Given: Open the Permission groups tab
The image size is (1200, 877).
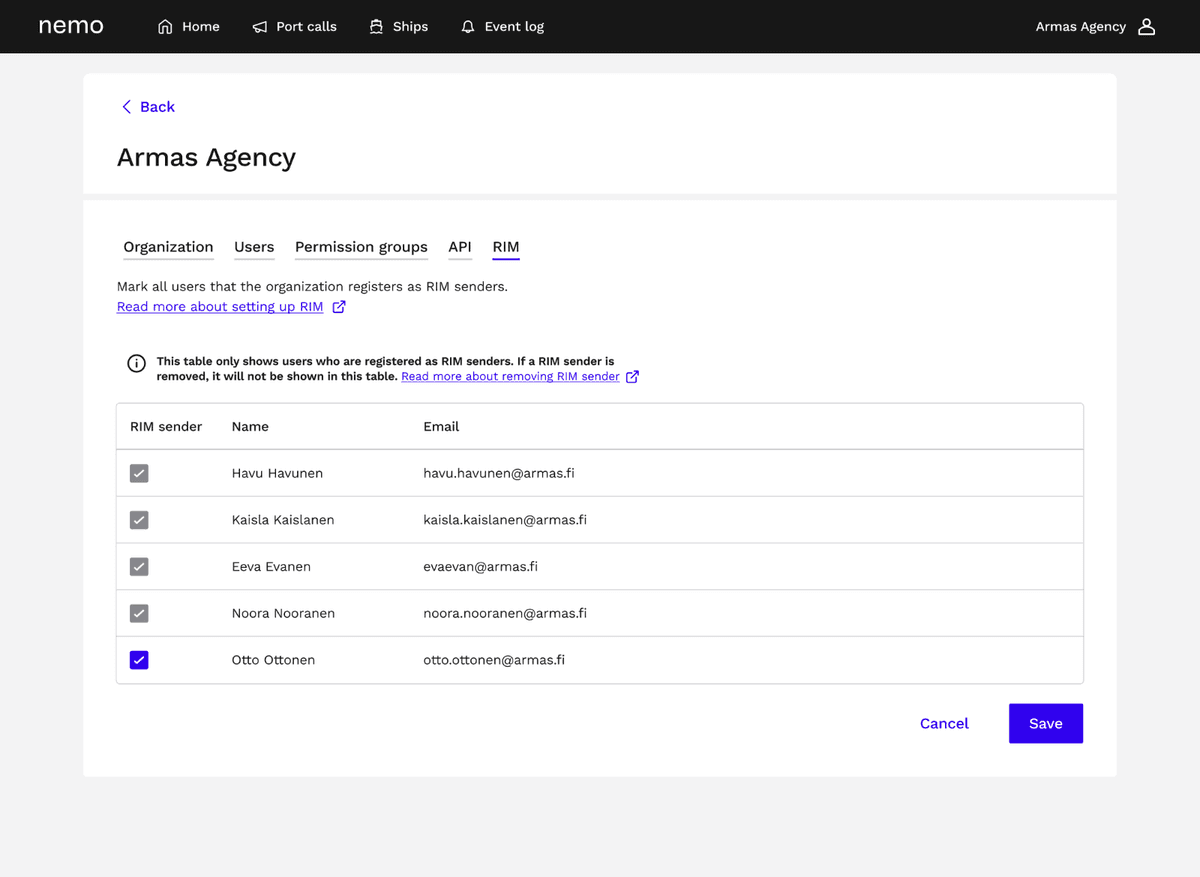Looking at the screenshot, I should tap(361, 247).
